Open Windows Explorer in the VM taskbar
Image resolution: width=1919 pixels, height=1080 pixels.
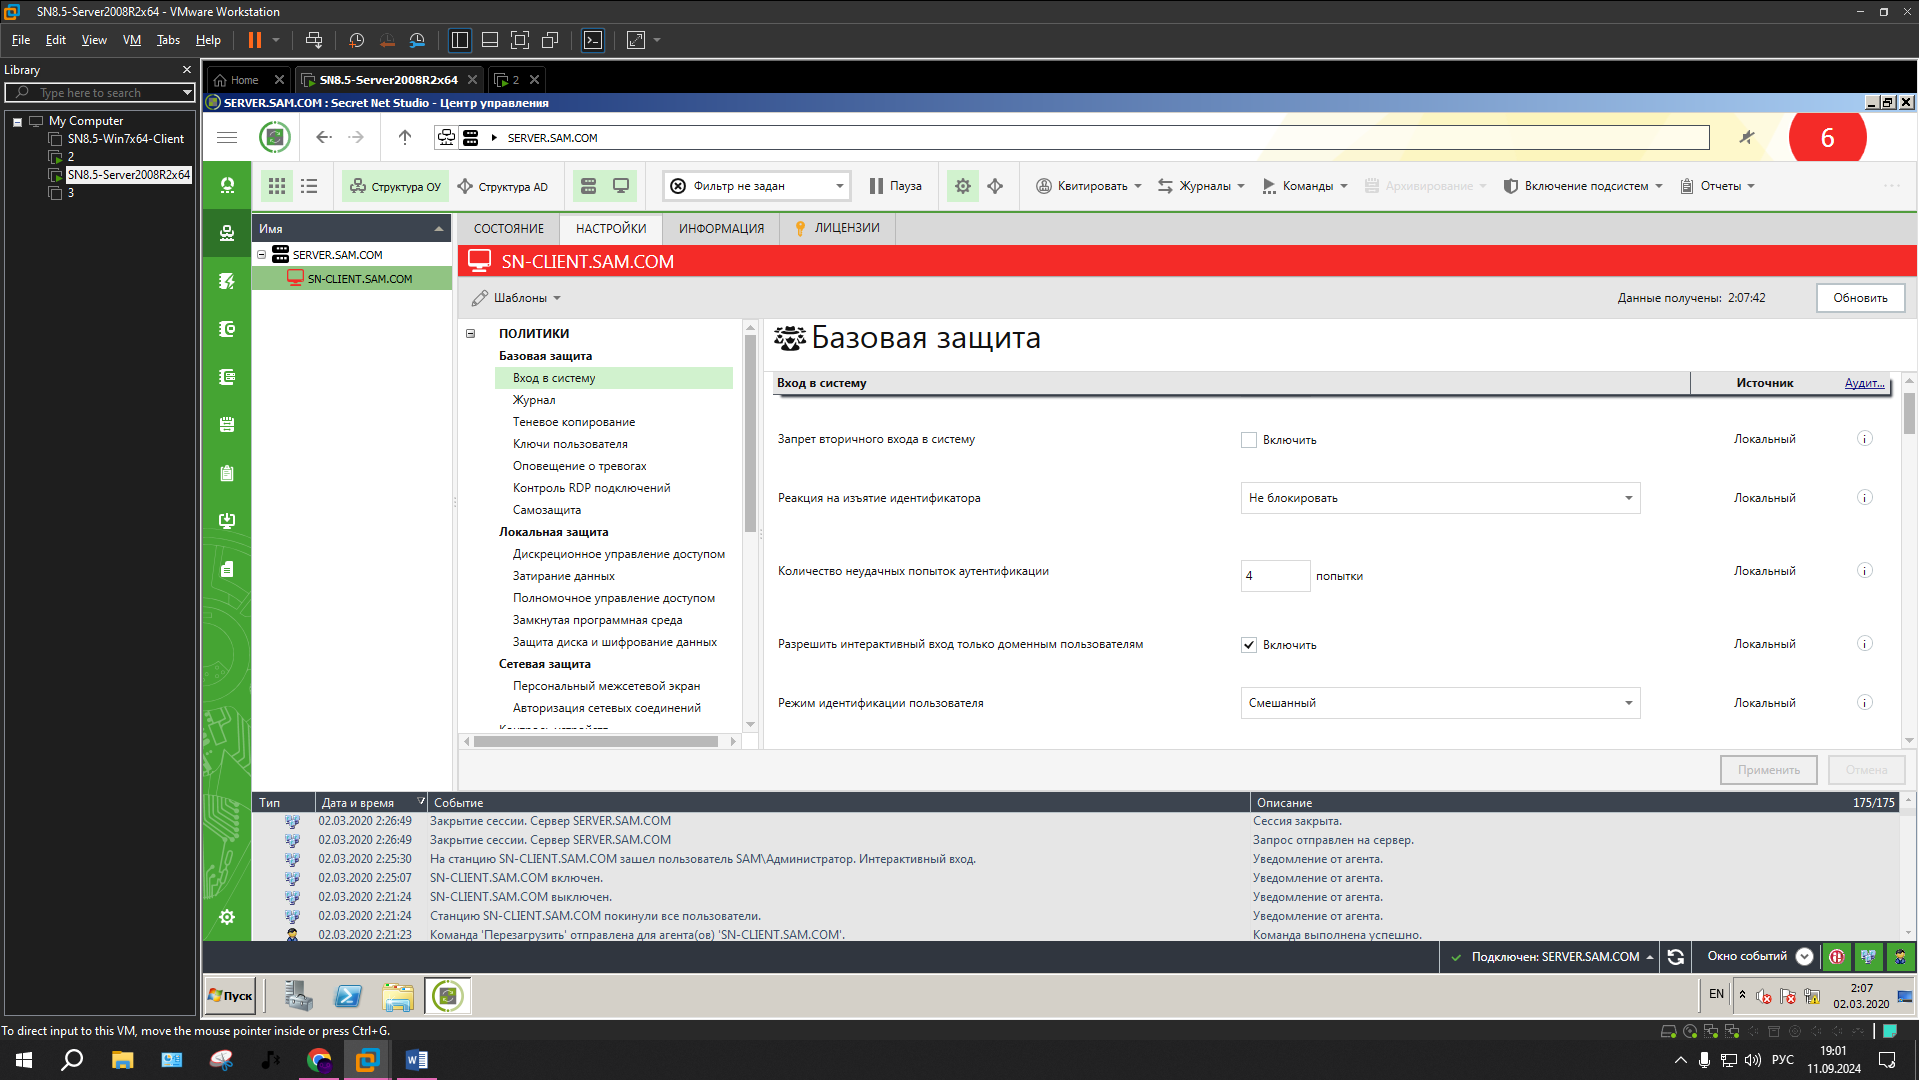coord(398,996)
